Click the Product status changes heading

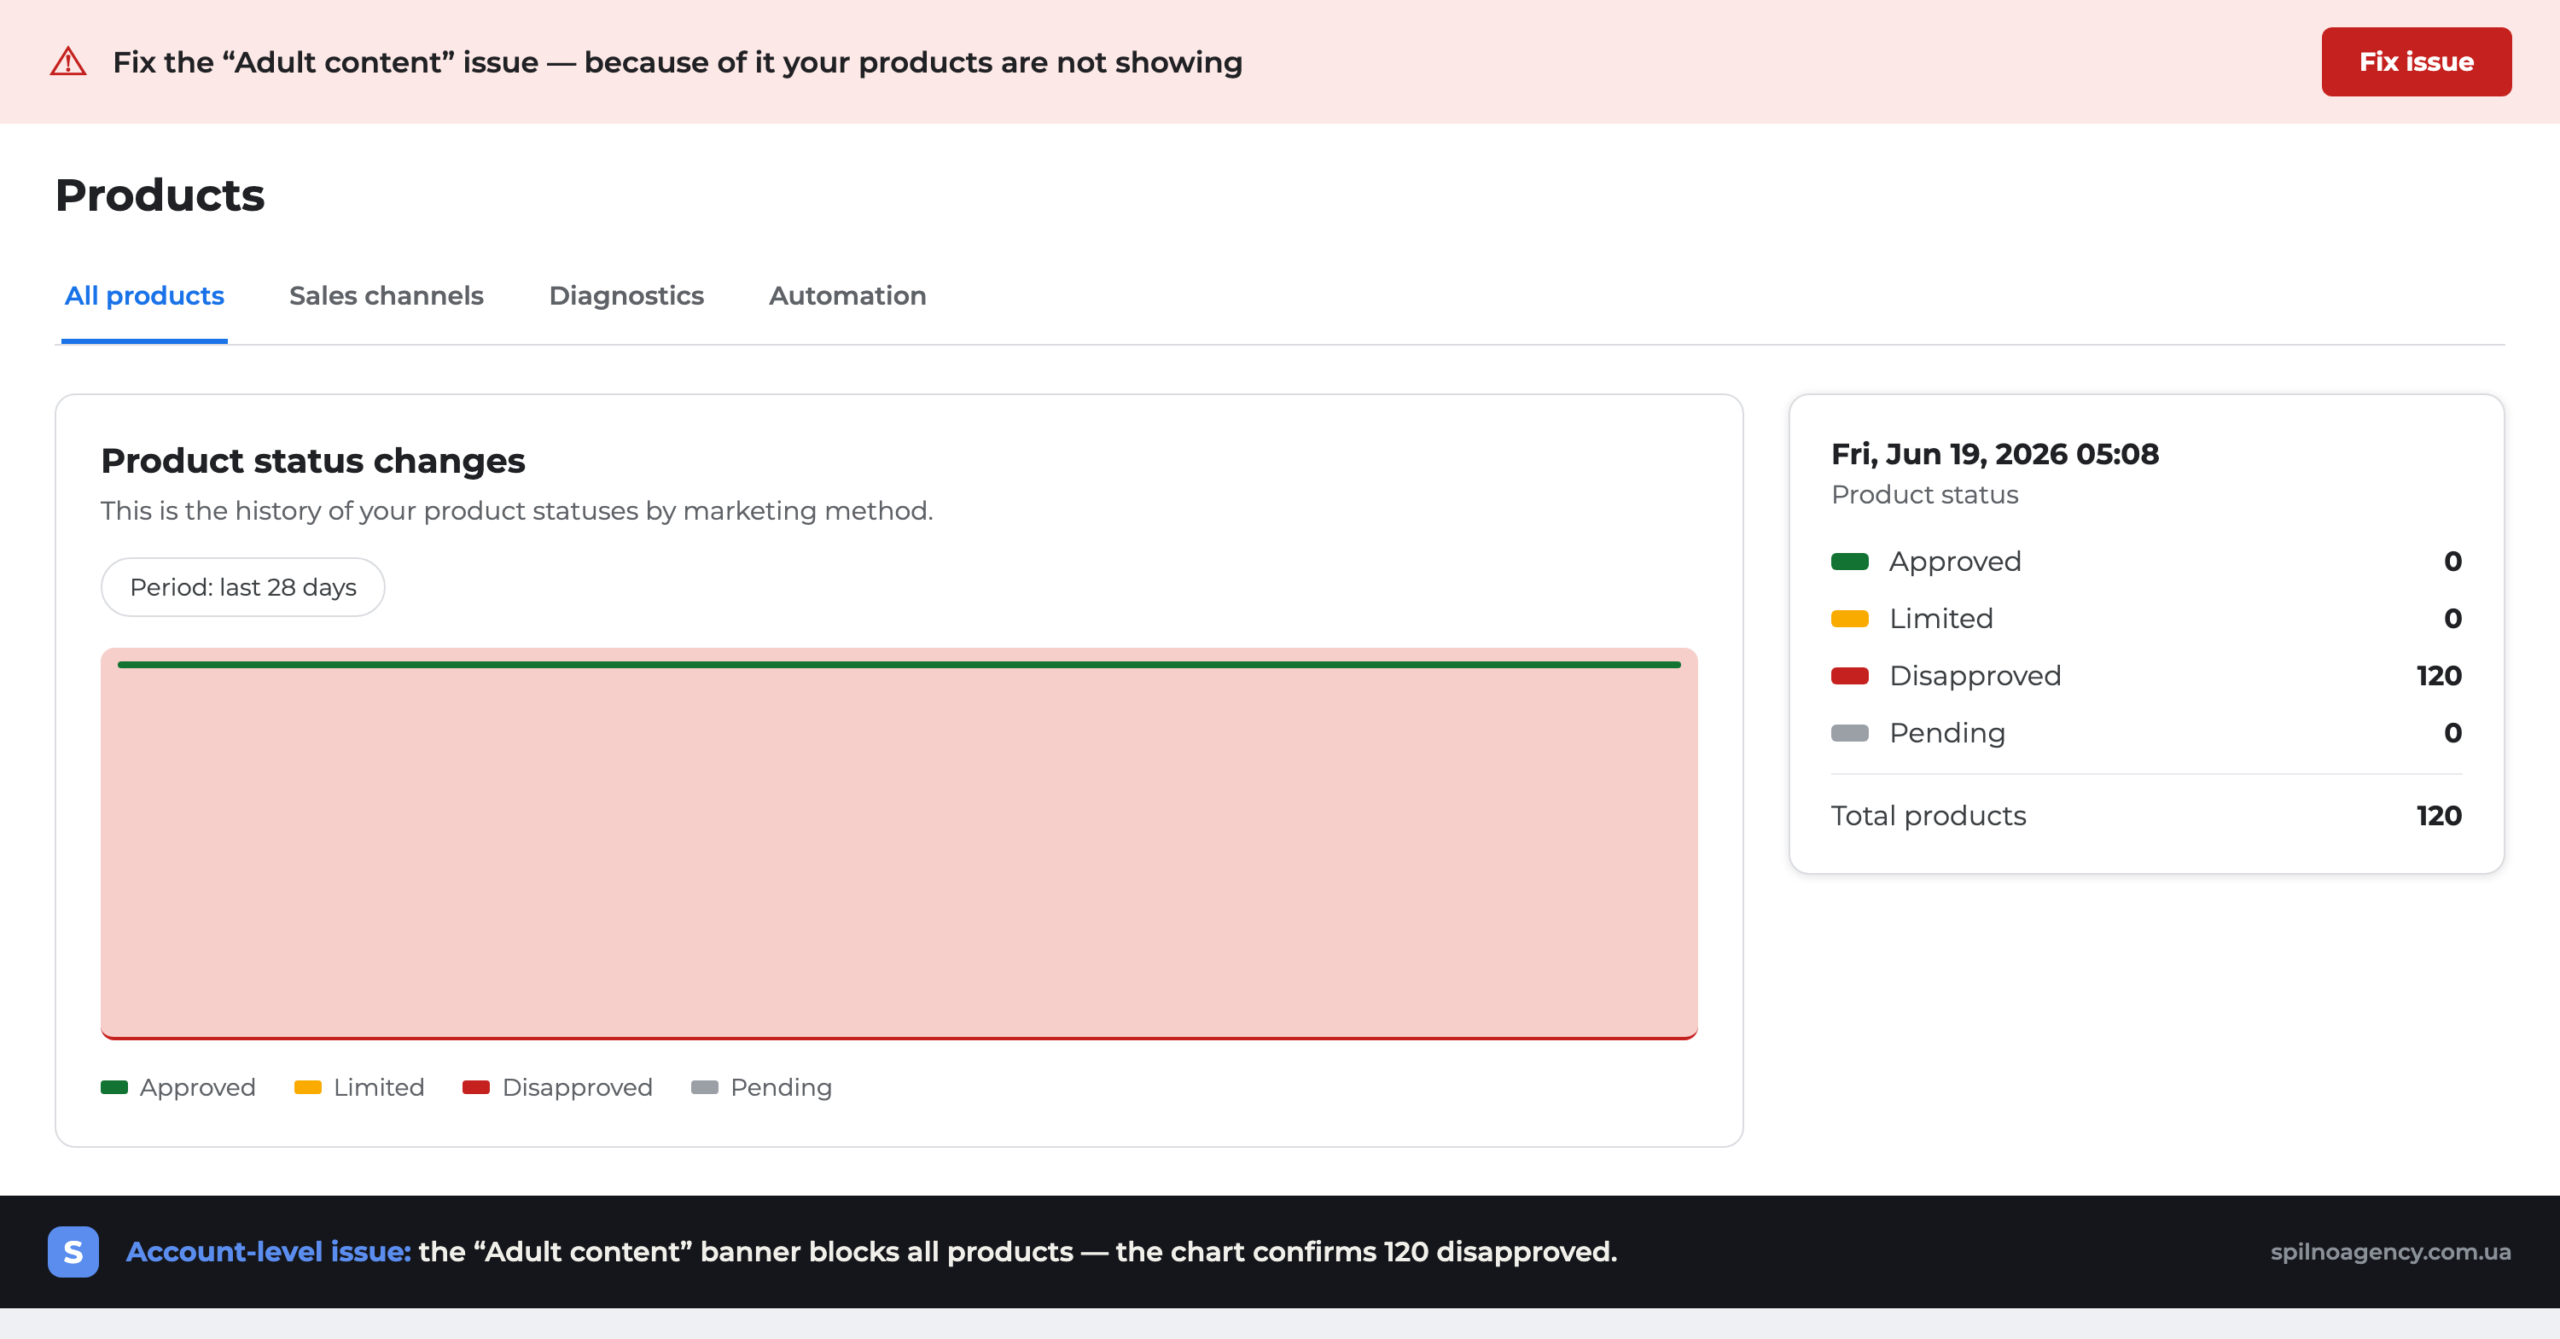point(313,461)
